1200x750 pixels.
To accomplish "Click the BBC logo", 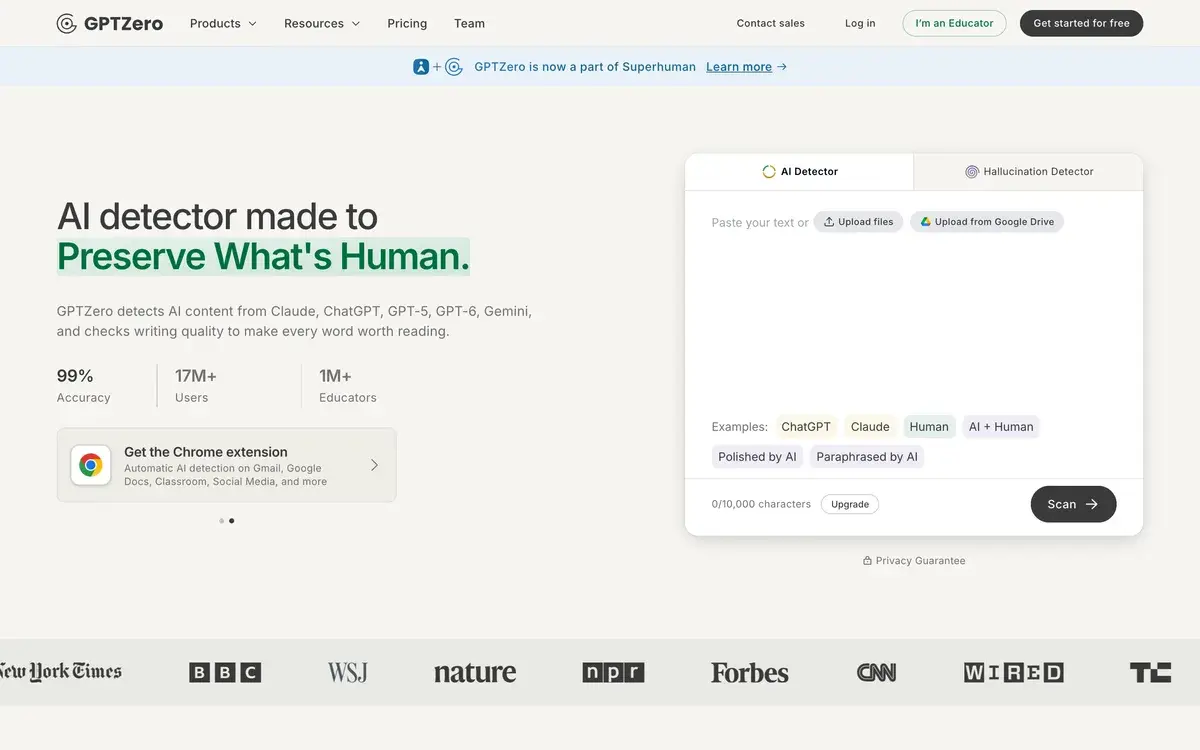I will [225, 673].
